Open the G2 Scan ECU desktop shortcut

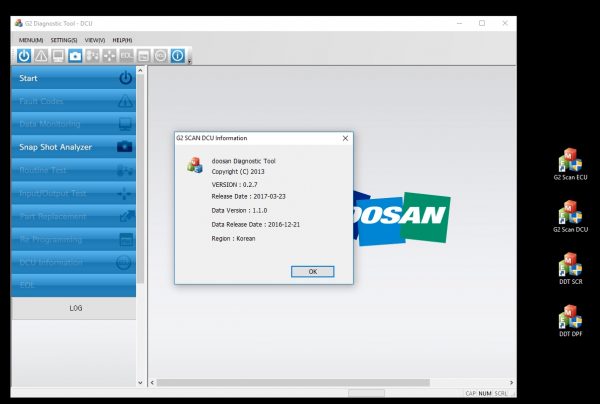click(570, 164)
